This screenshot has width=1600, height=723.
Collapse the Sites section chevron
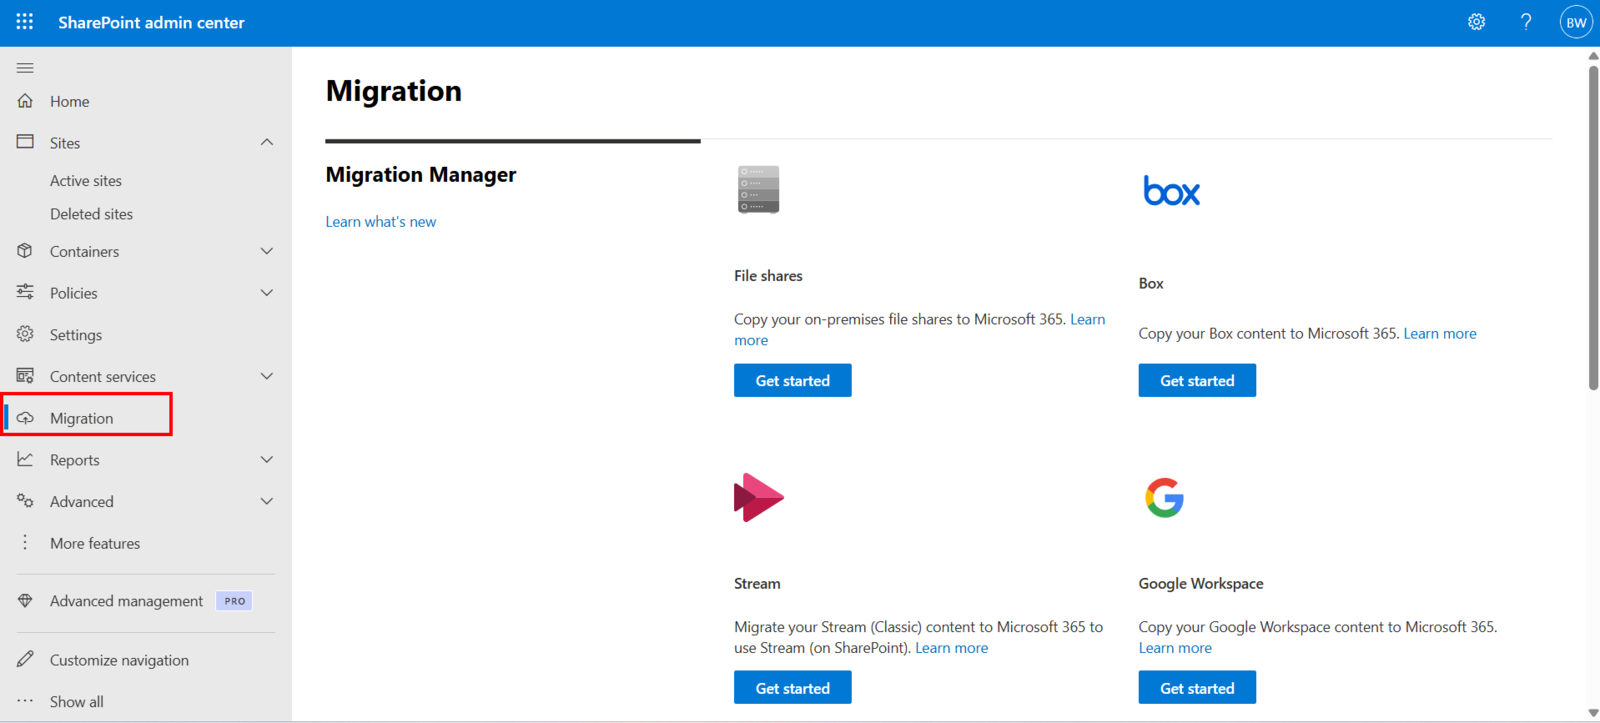point(267,142)
